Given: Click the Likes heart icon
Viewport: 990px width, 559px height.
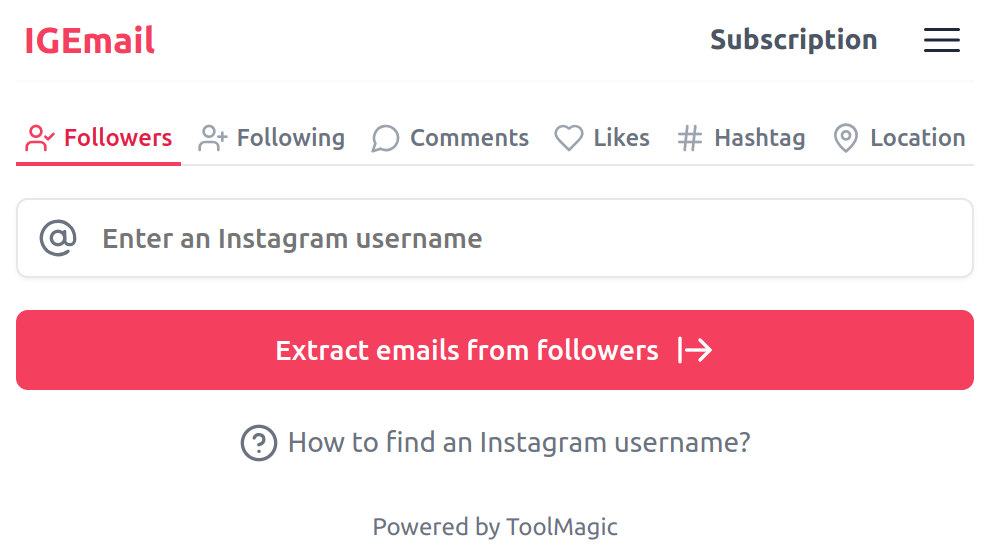Looking at the screenshot, I should [569, 138].
